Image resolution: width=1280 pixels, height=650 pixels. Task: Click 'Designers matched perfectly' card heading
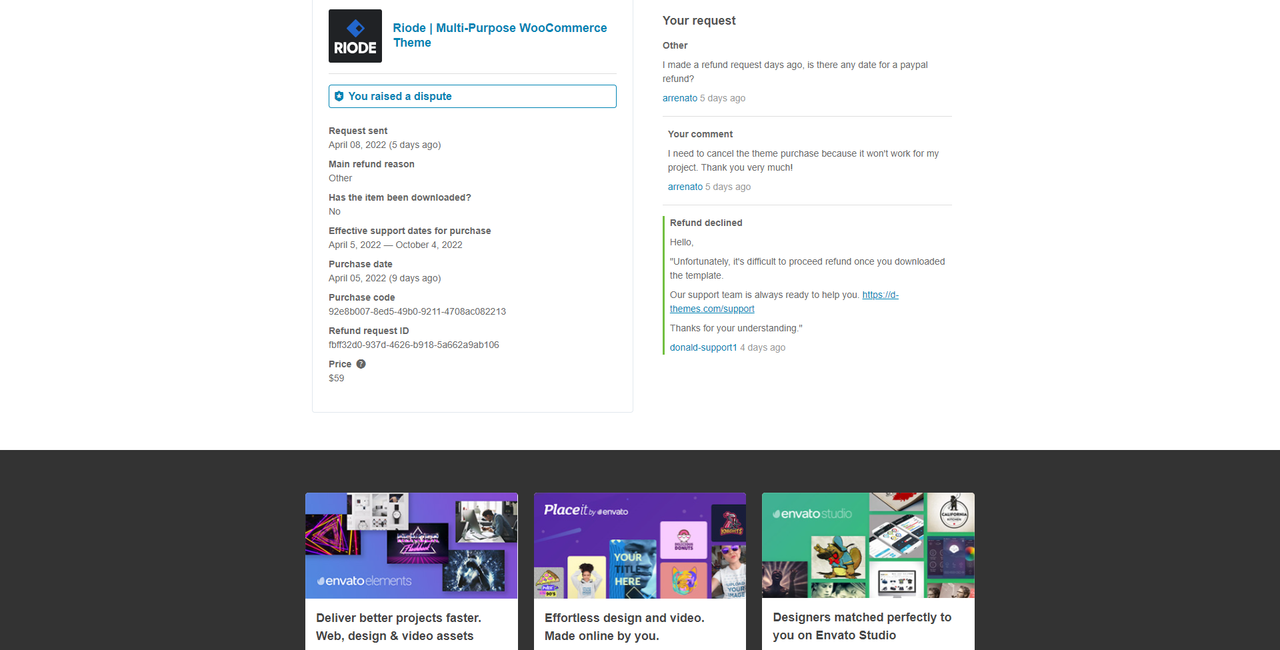coord(862,626)
